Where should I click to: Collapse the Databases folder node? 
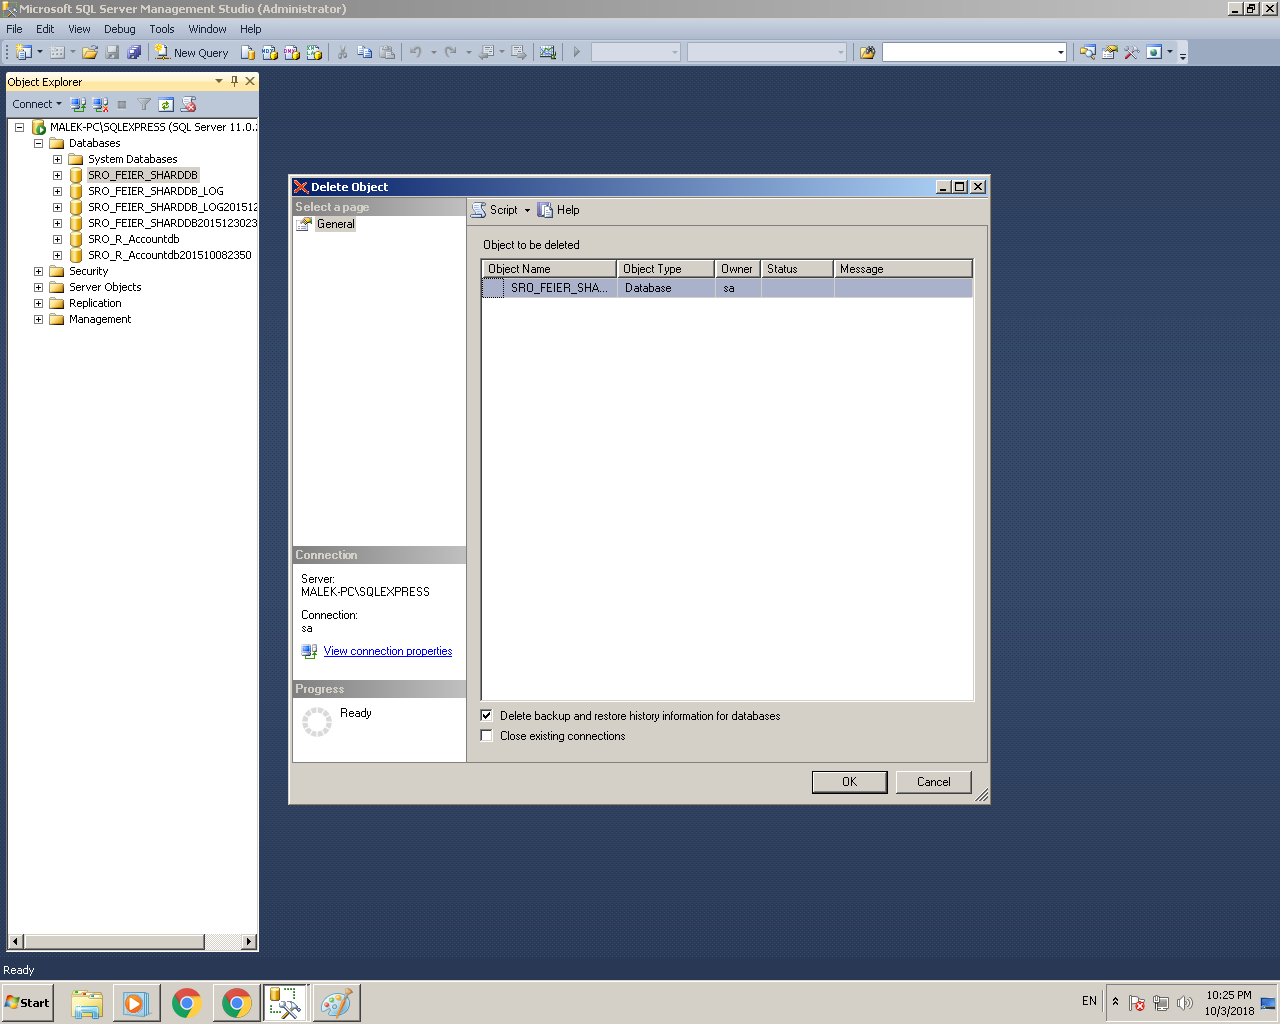38,143
